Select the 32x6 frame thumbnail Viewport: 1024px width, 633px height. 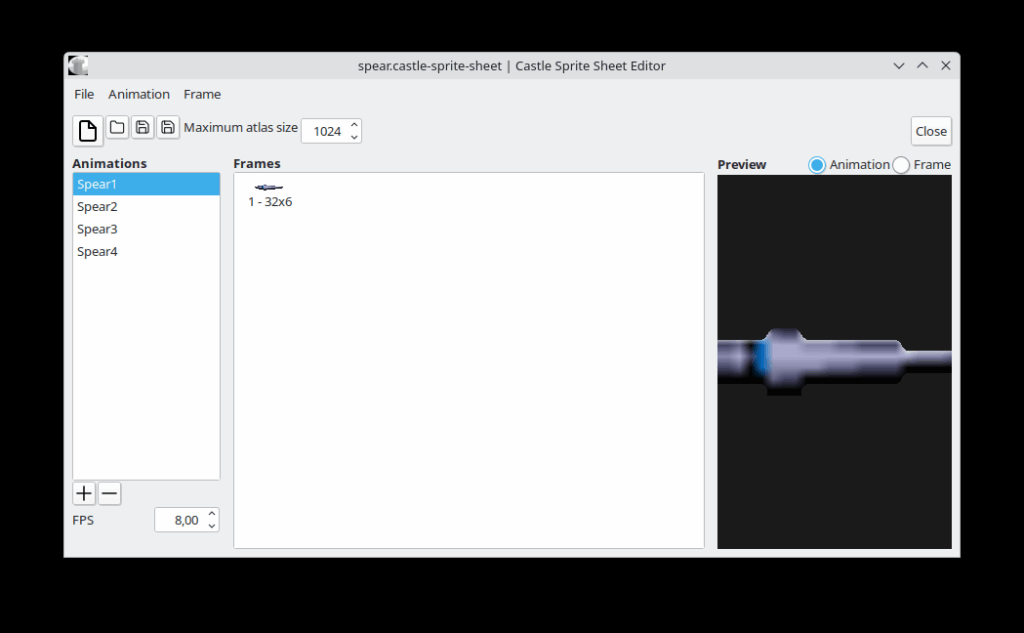(269, 188)
